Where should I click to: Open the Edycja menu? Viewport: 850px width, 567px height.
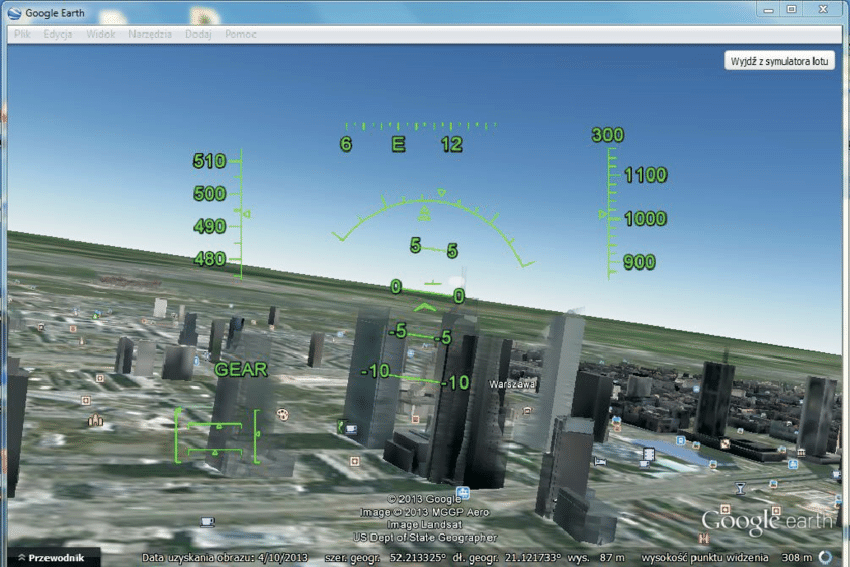58,34
